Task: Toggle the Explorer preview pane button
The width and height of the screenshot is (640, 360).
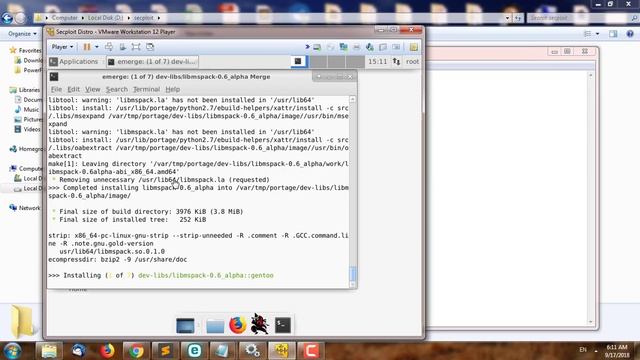Action: (x=613, y=34)
